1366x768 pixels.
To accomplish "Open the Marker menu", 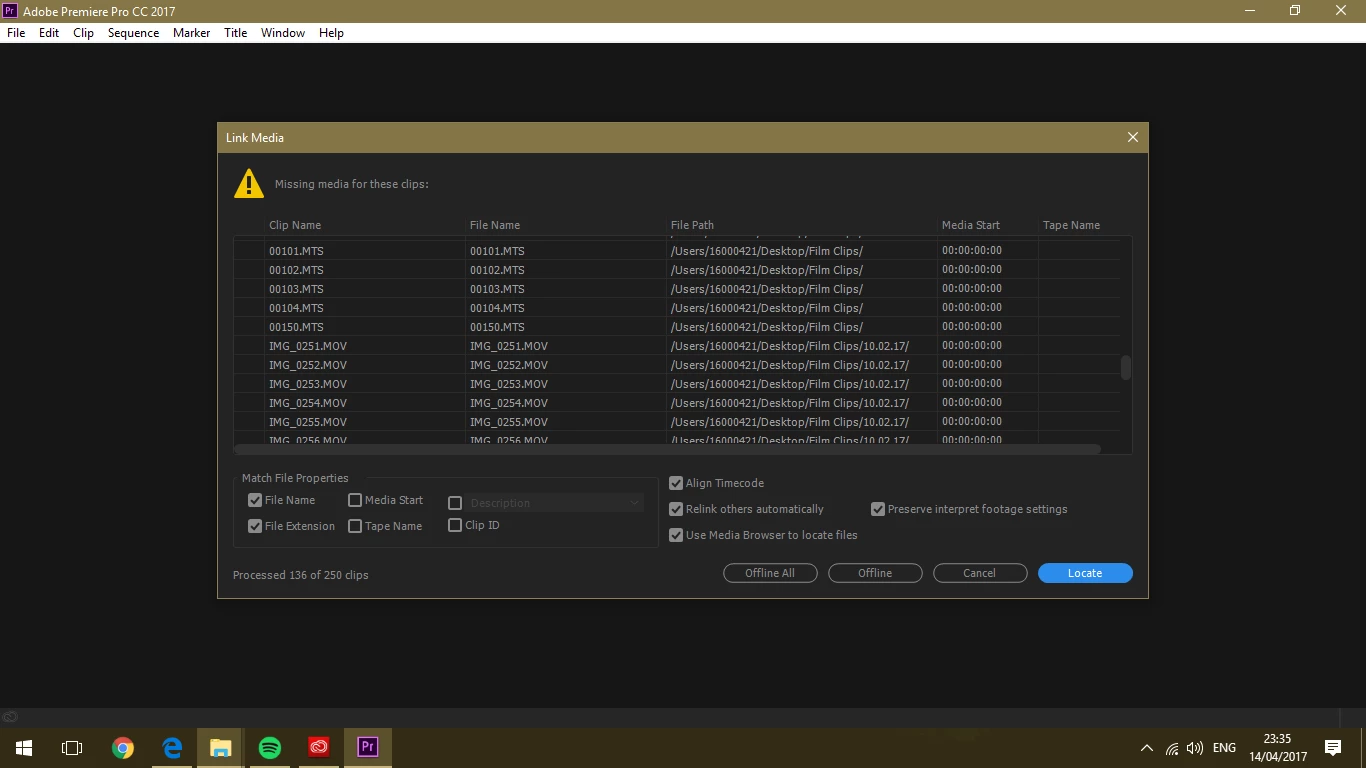I will pos(191,33).
